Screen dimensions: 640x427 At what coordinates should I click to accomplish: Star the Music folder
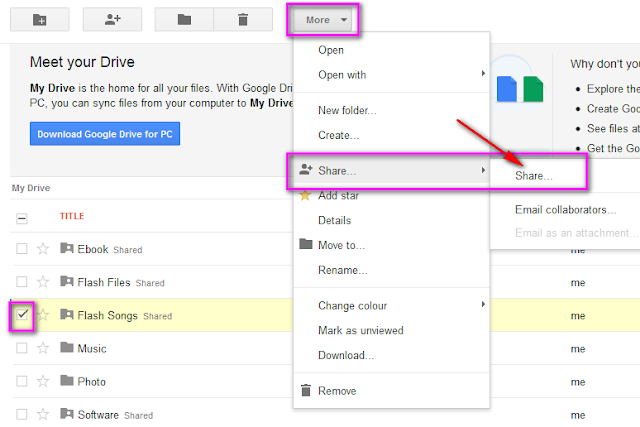tap(43, 348)
